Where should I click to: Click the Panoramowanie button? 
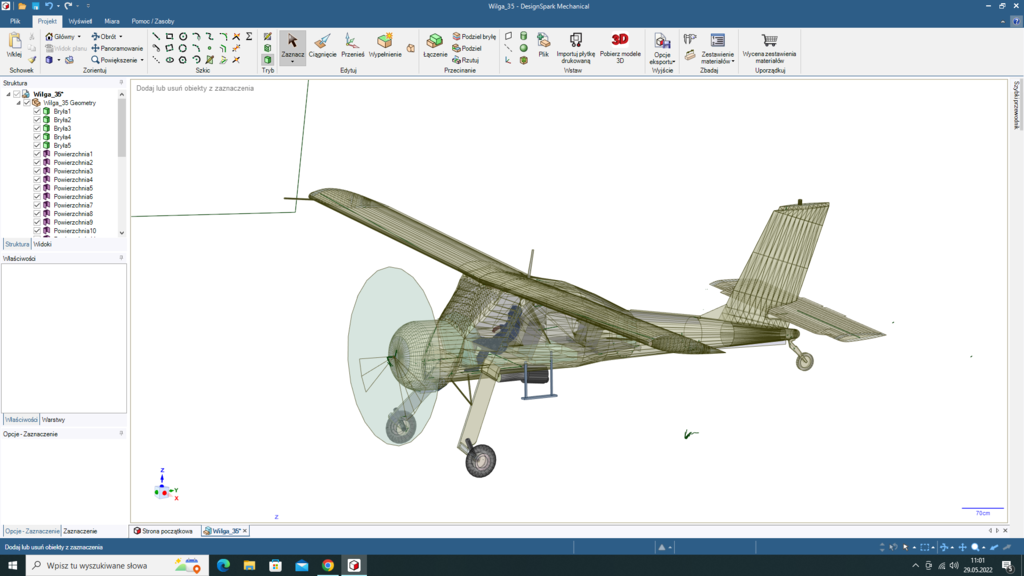coord(117,48)
